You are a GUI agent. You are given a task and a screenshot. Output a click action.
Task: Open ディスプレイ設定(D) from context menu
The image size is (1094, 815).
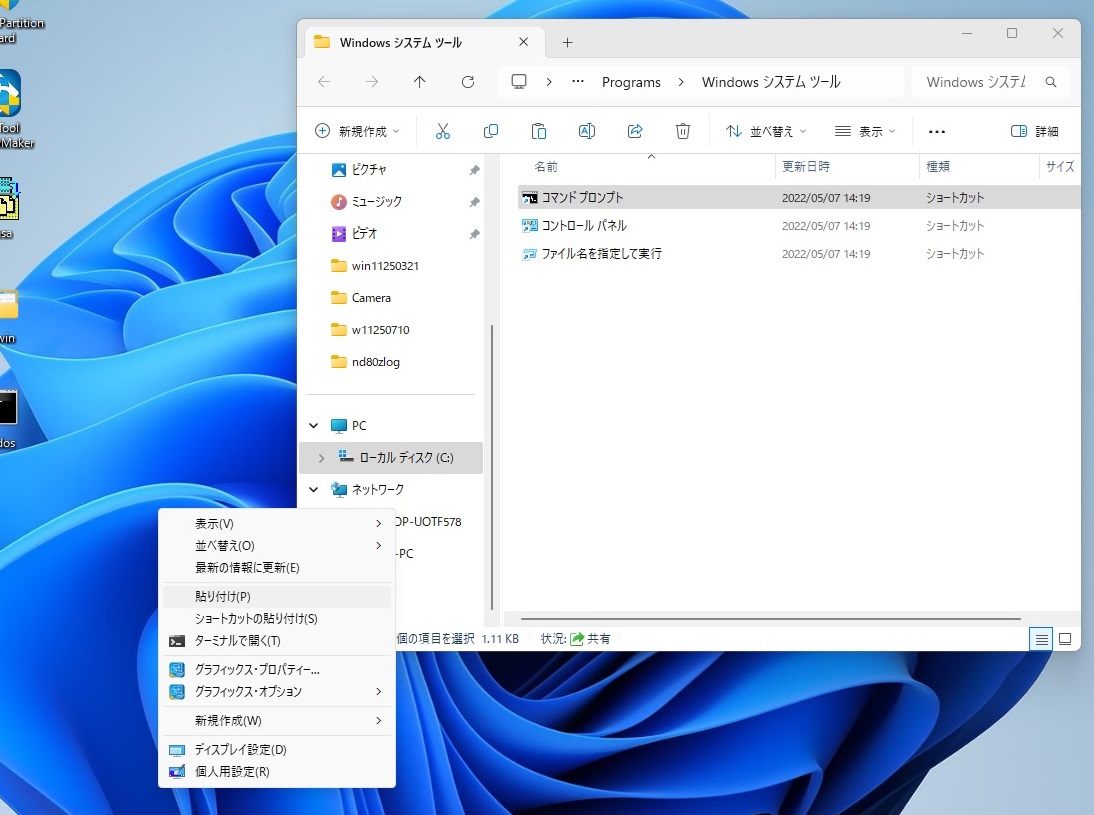[x=277, y=749]
